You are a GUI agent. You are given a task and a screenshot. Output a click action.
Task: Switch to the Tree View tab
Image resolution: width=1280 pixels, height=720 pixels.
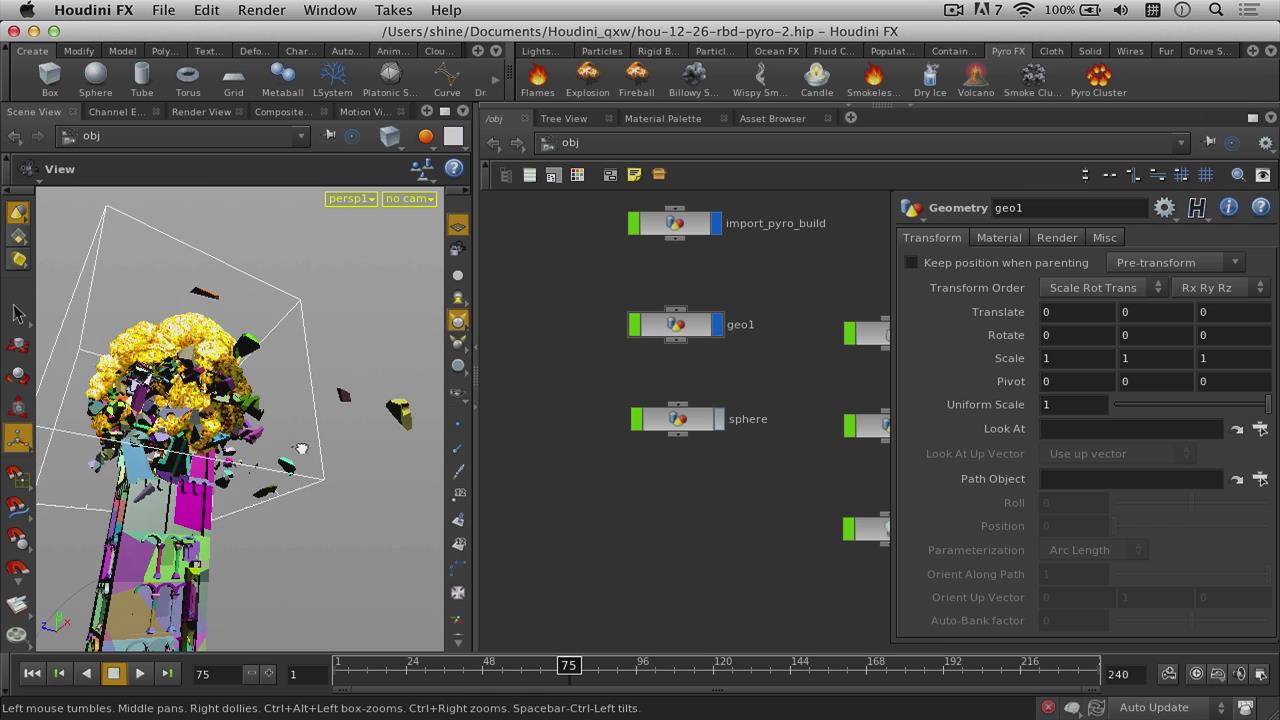coord(564,118)
